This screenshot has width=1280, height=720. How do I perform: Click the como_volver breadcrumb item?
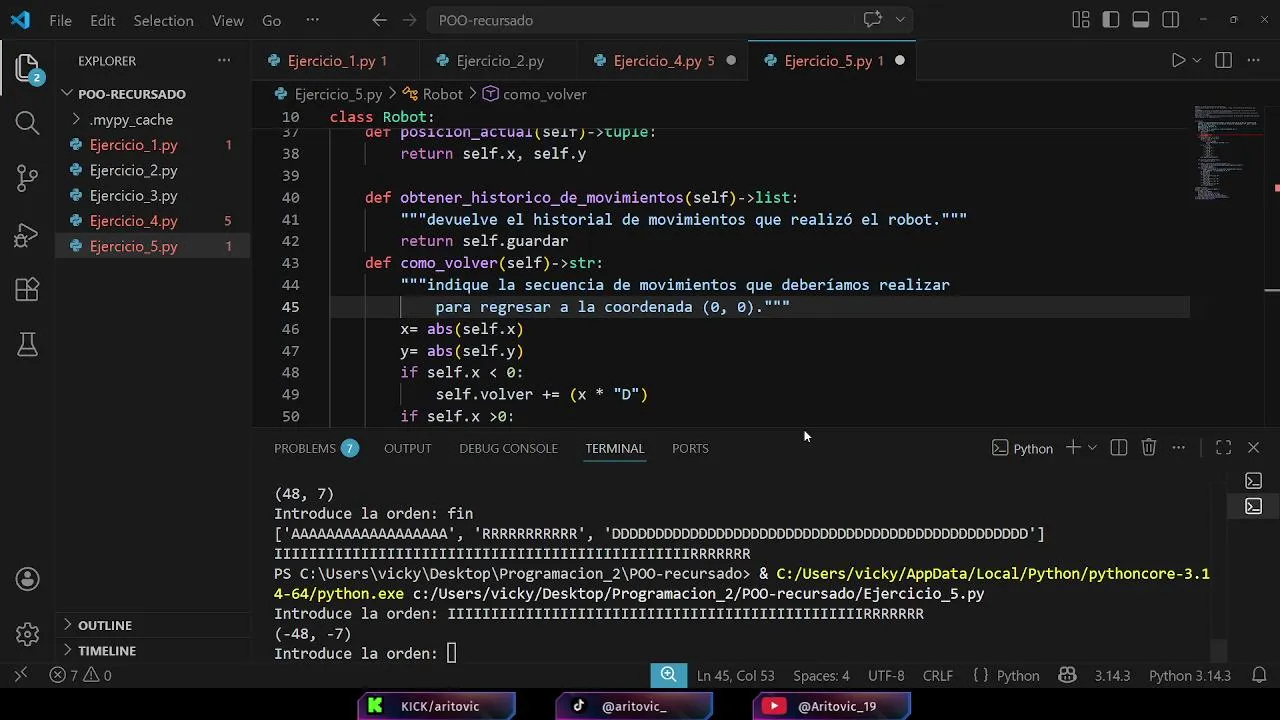pyautogui.click(x=544, y=94)
